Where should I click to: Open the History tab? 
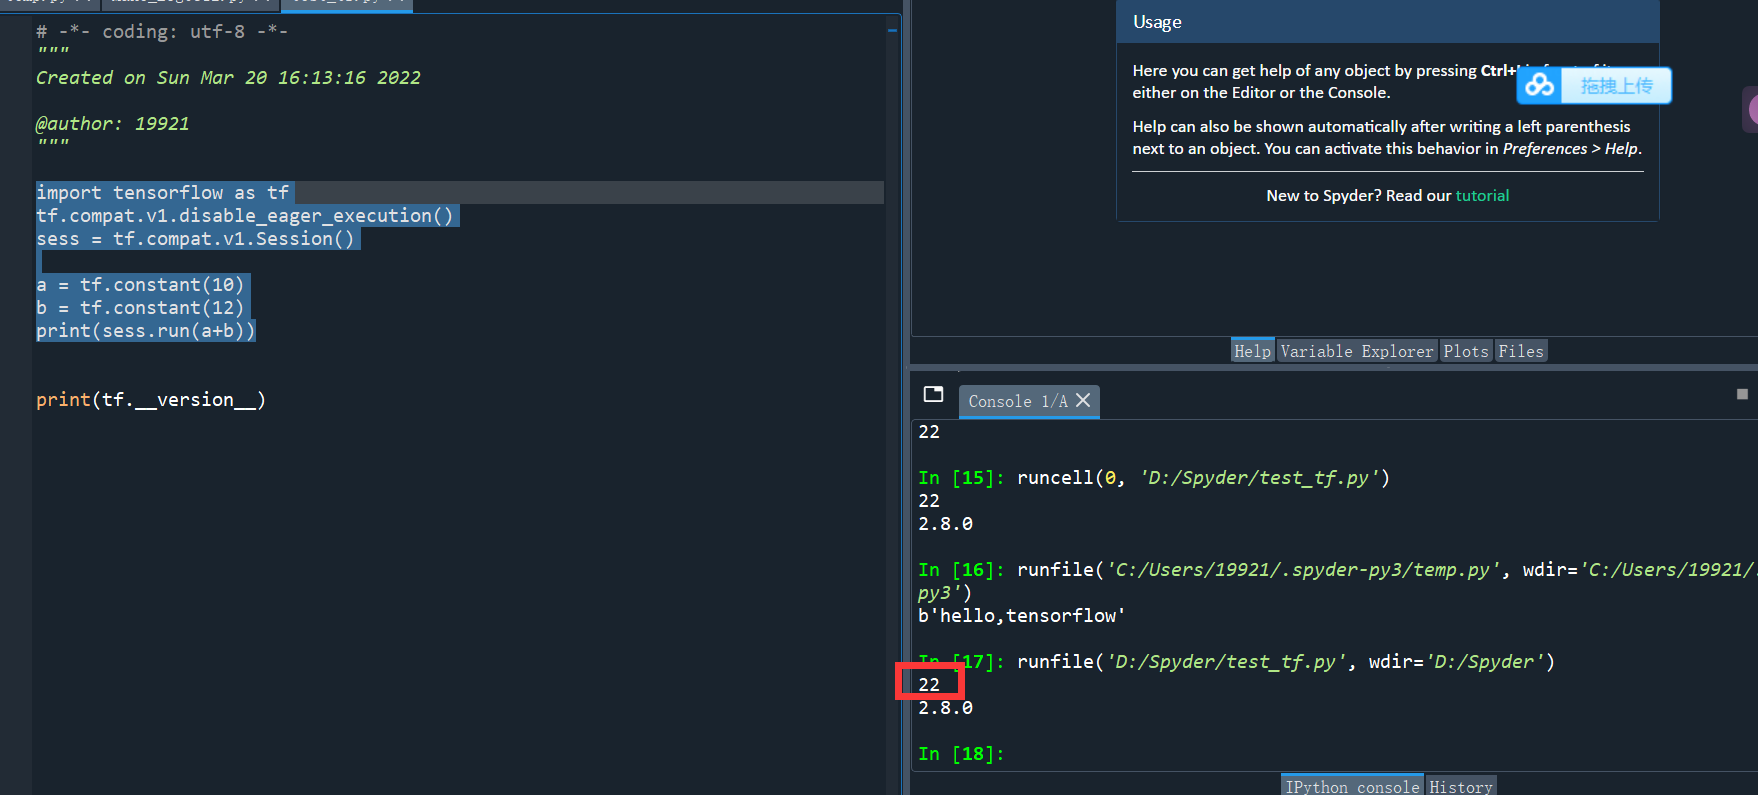click(x=1461, y=787)
